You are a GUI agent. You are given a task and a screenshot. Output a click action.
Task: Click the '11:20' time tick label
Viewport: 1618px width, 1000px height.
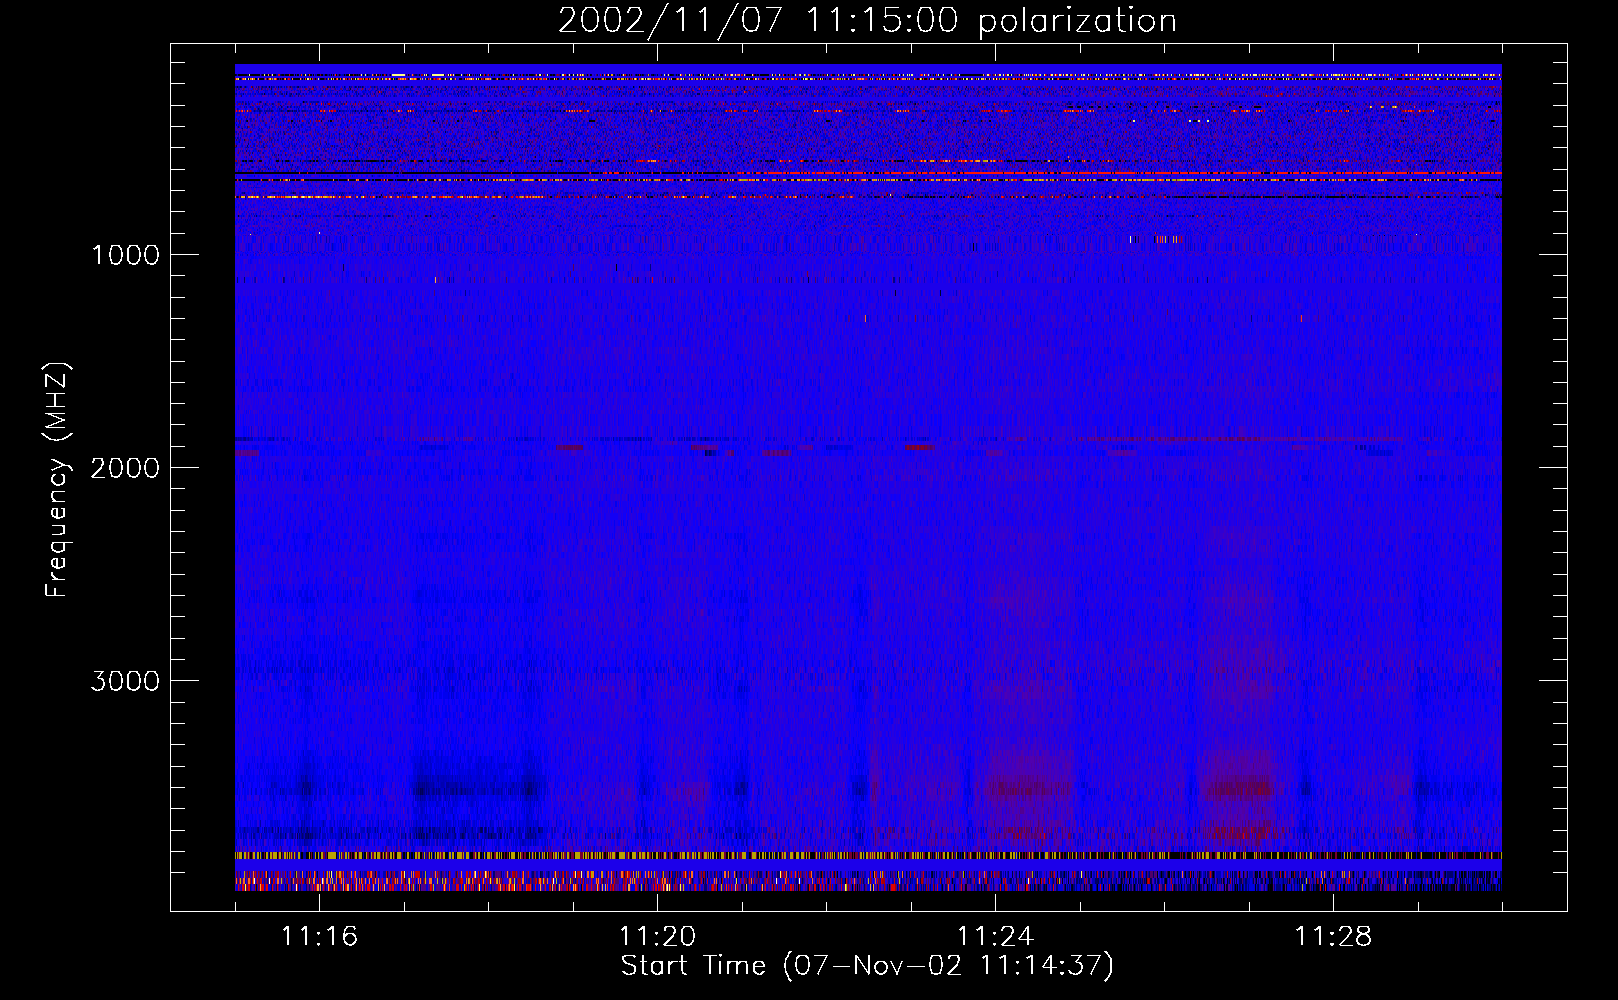[x=657, y=937]
